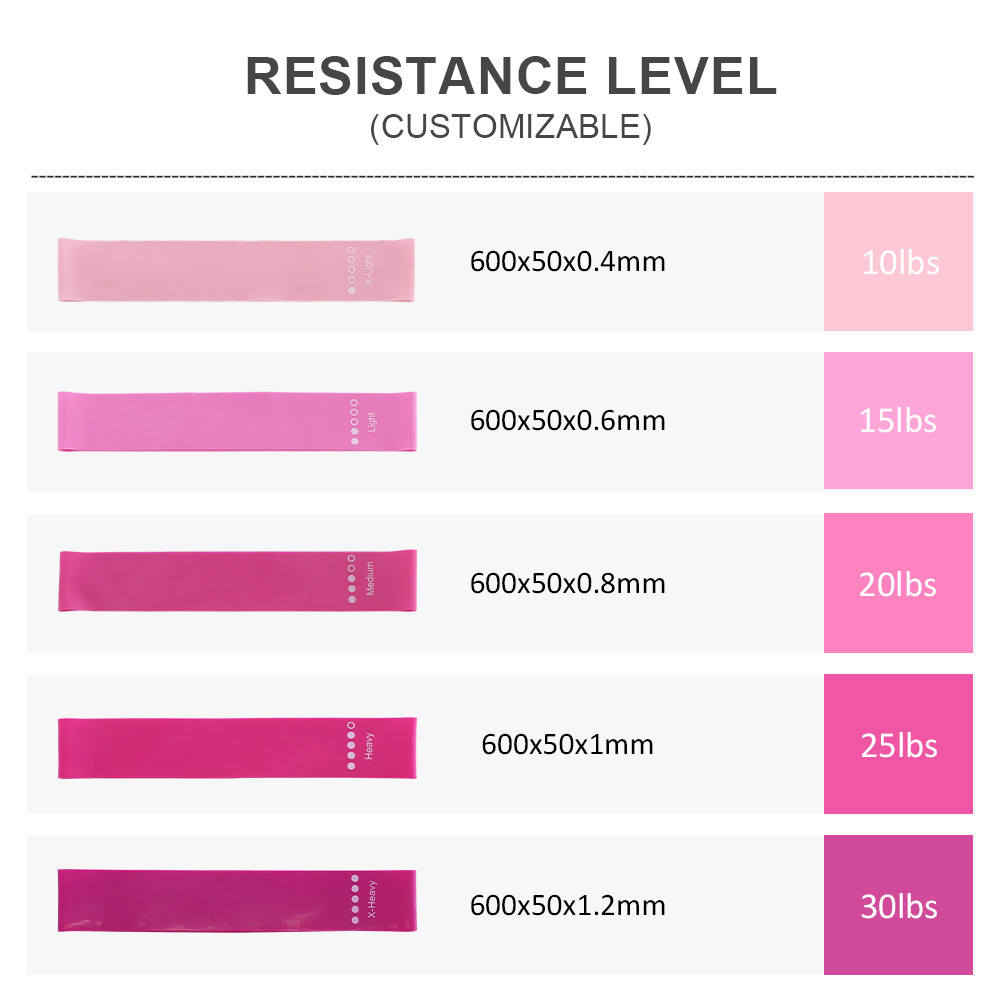Click the X-Heavy dark magenta band image
This screenshot has height=1000, width=1000.
coord(237,900)
